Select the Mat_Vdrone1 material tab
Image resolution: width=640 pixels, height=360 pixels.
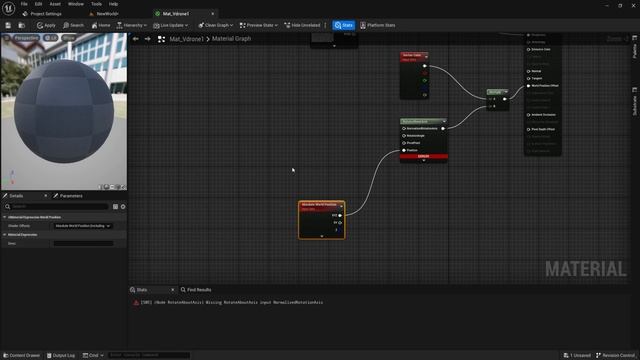(x=176, y=13)
